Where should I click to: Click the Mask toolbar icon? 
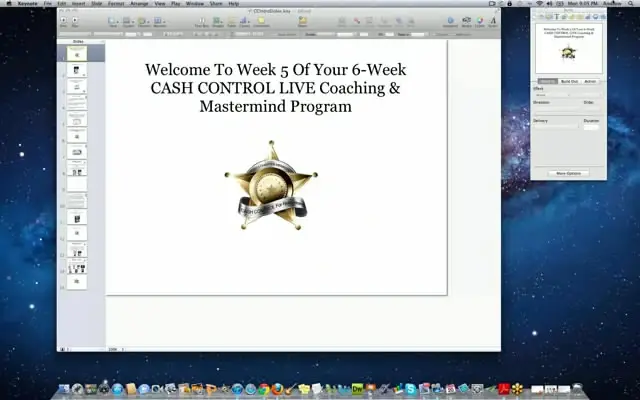click(x=342, y=22)
